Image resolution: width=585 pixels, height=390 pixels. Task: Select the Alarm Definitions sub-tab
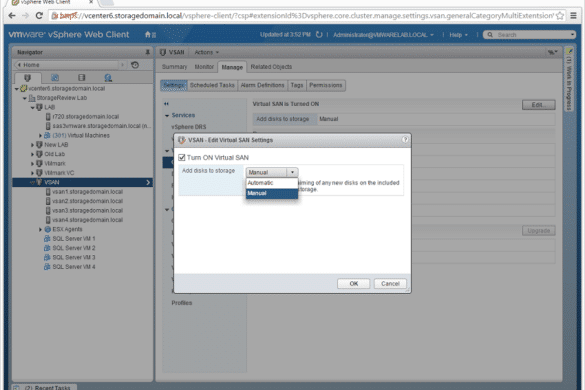point(263,85)
